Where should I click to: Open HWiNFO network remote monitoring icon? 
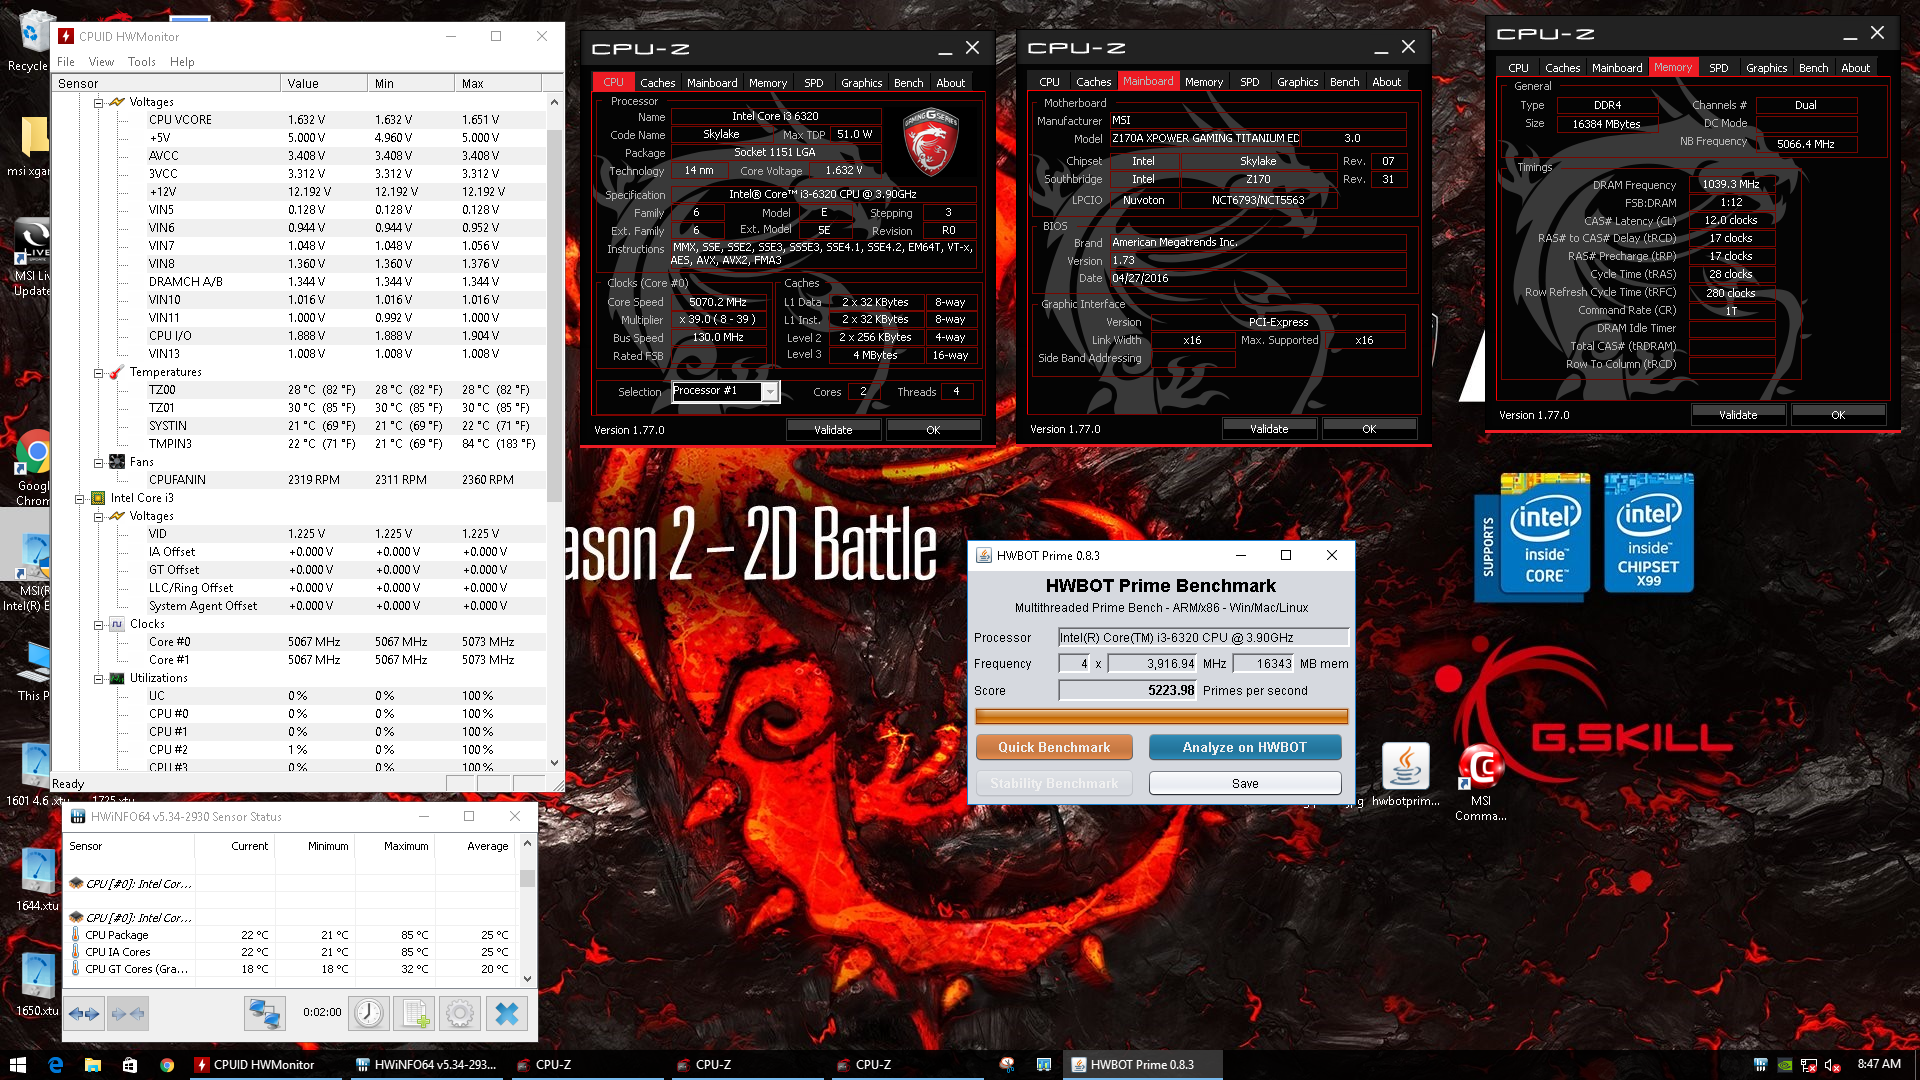click(264, 1014)
